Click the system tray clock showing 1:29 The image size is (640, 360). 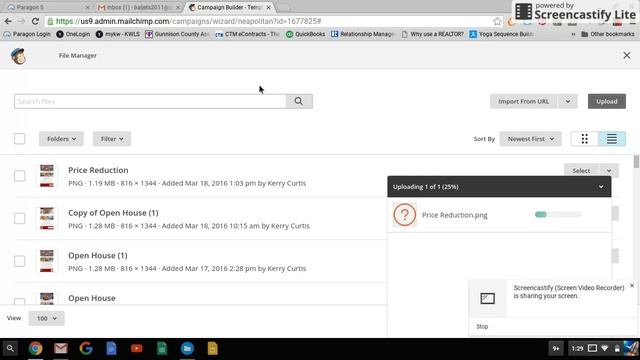pos(577,349)
